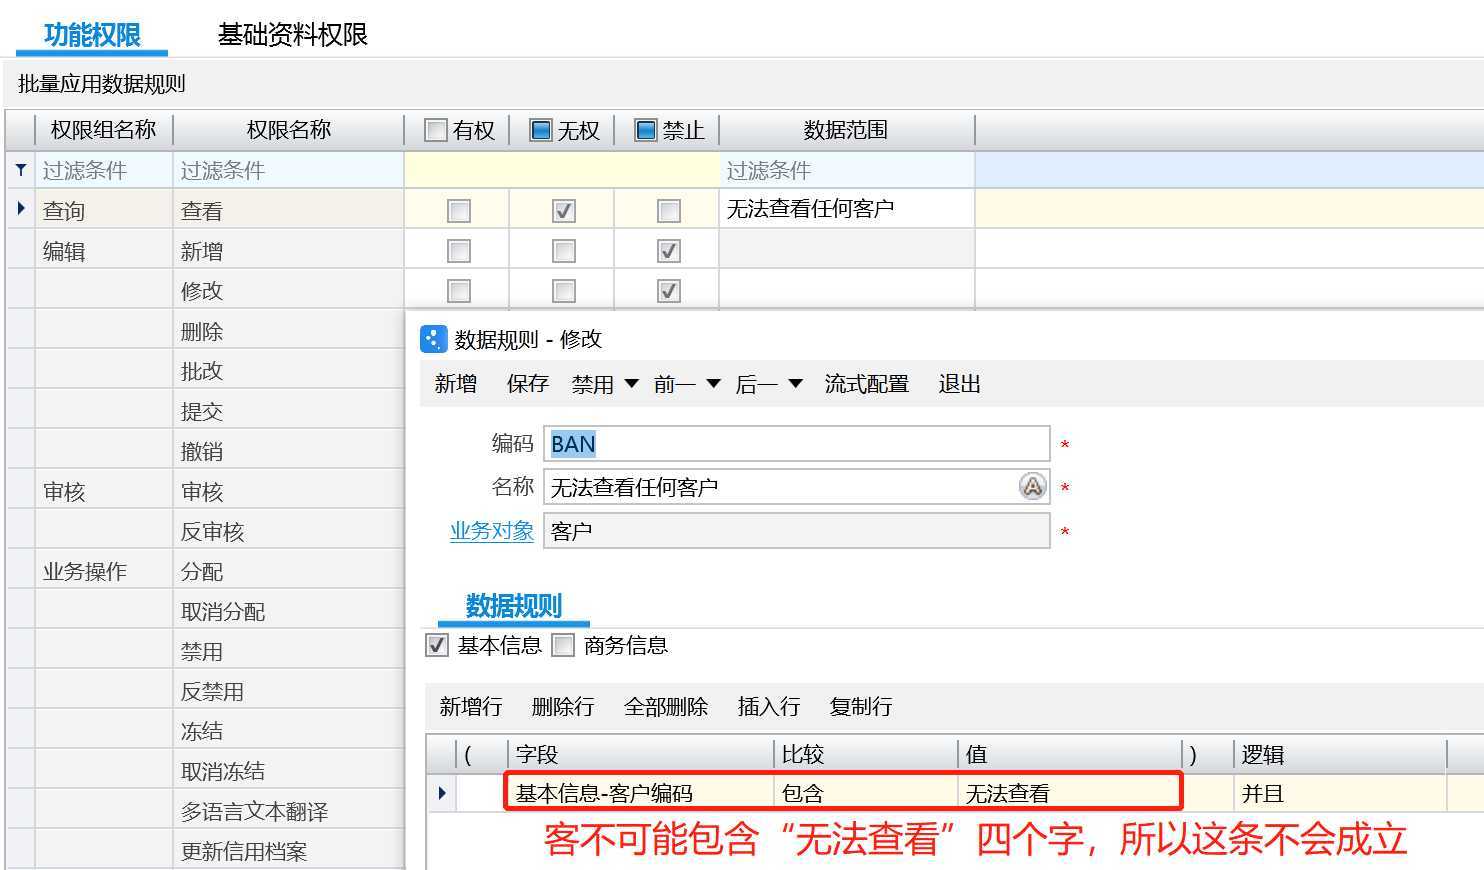The width and height of the screenshot is (1484, 870).
Task: Click the 数据规则 dialog app icon
Action: [433, 339]
